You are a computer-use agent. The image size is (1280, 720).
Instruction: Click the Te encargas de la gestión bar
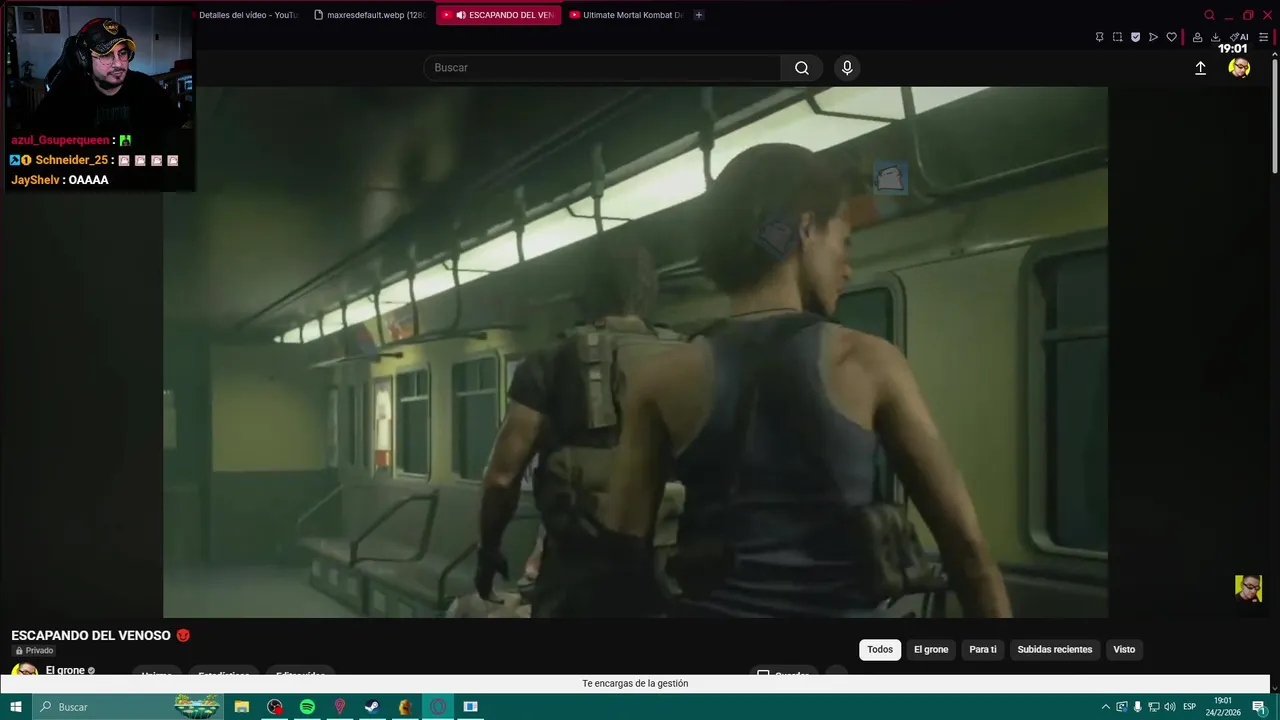[x=635, y=684]
